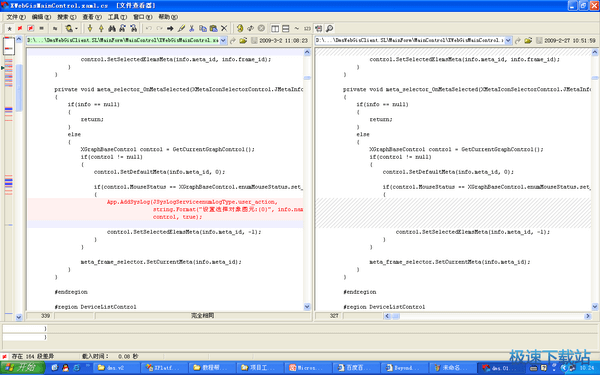The image size is (600, 375).
Task: Open the 帮助 menu
Action: pos(168,17)
